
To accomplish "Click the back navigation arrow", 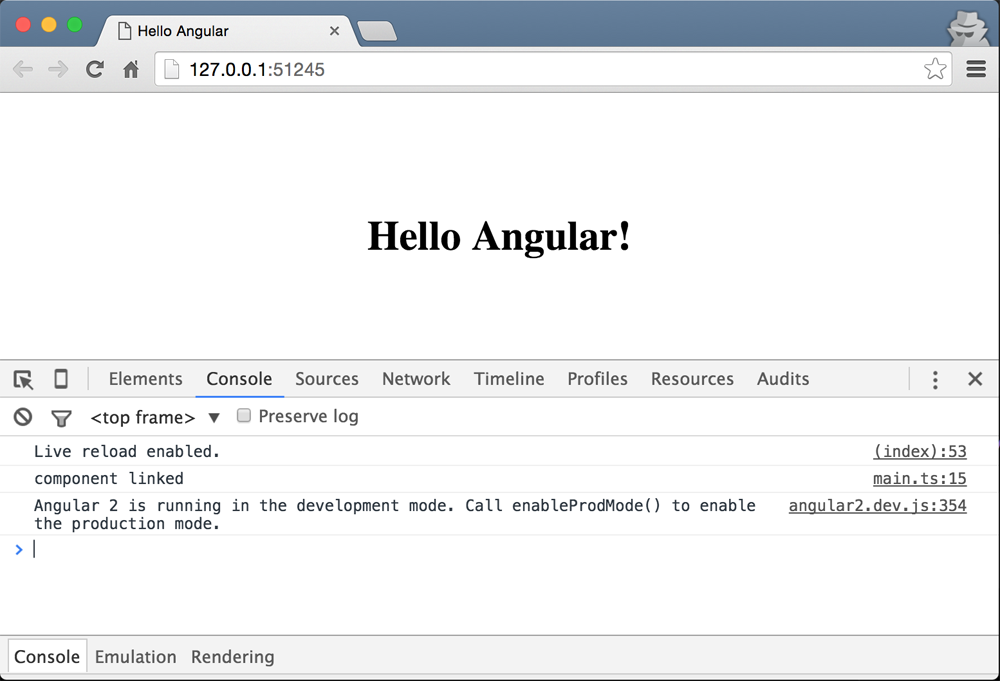I will pos(21,69).
